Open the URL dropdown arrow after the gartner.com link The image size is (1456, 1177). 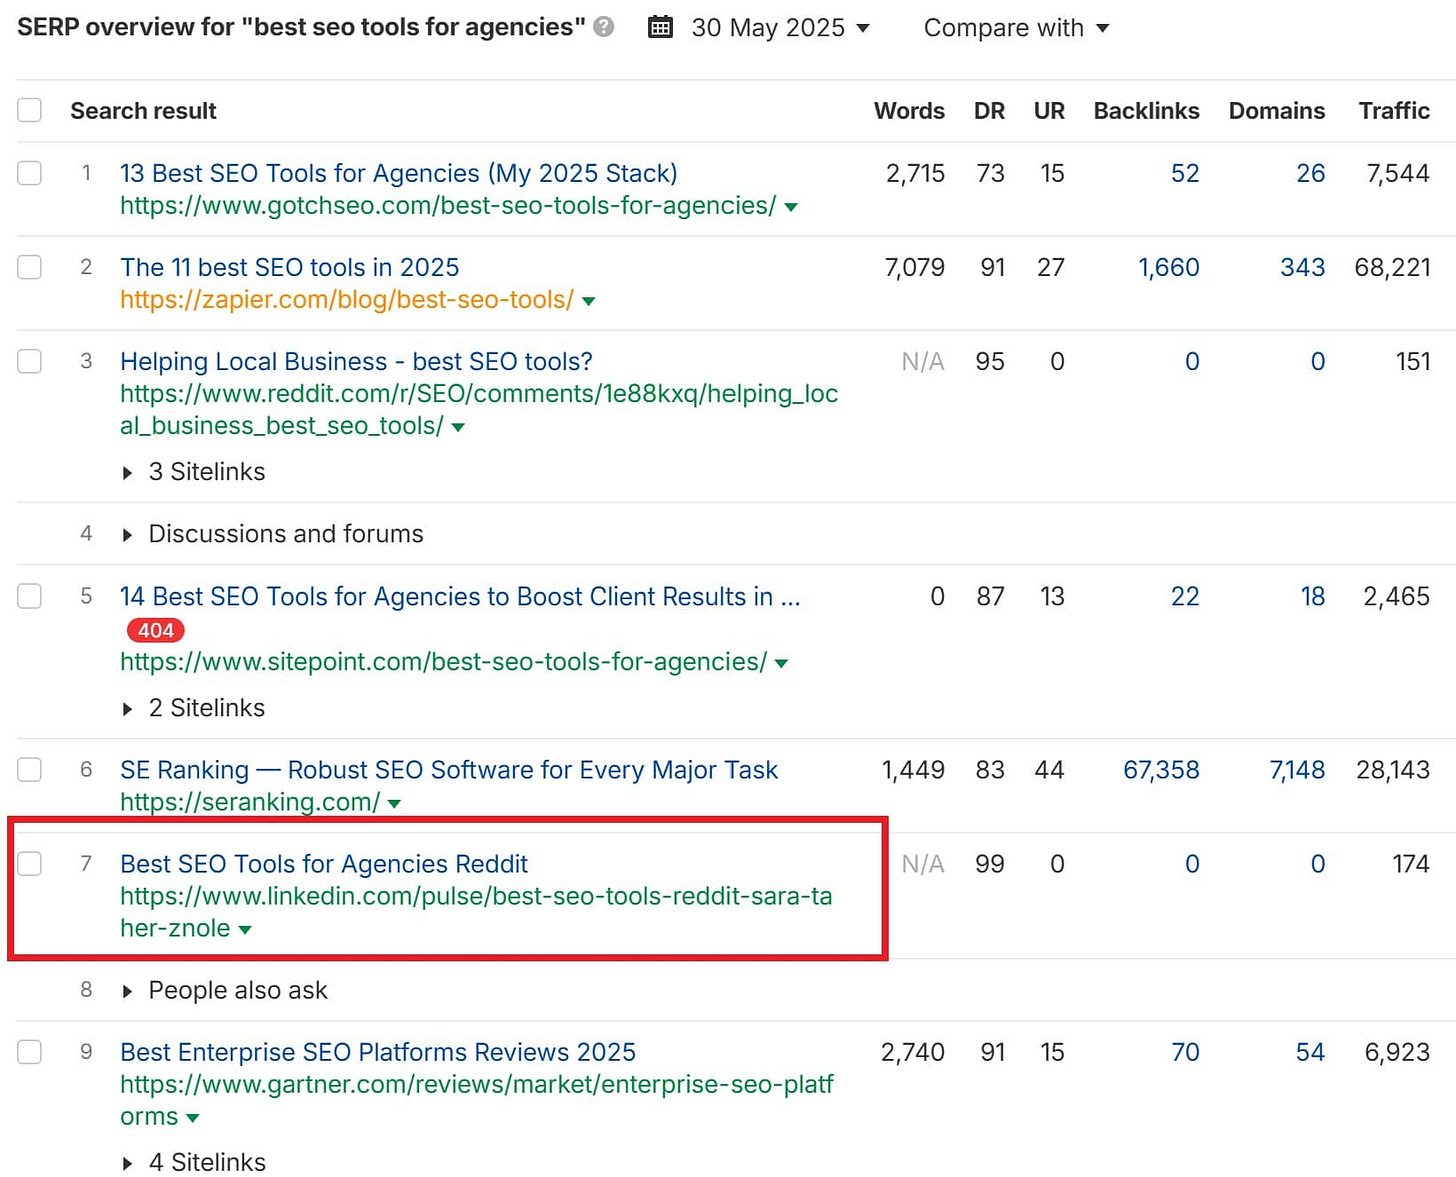pyautogui.click(x=193, y=1118)
